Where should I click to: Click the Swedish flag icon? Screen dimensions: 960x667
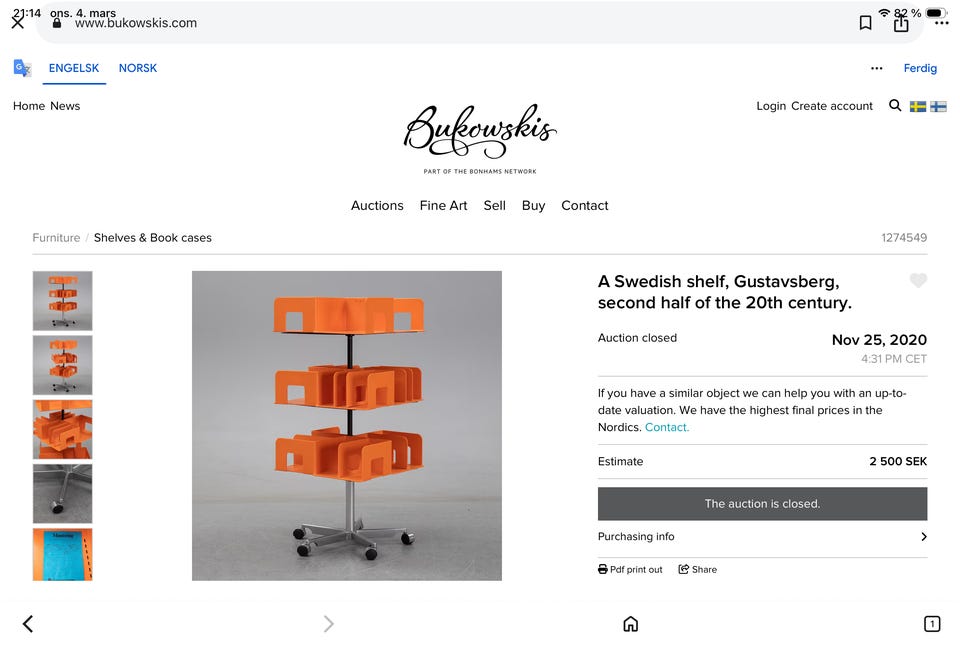click(x=917, y=105)
